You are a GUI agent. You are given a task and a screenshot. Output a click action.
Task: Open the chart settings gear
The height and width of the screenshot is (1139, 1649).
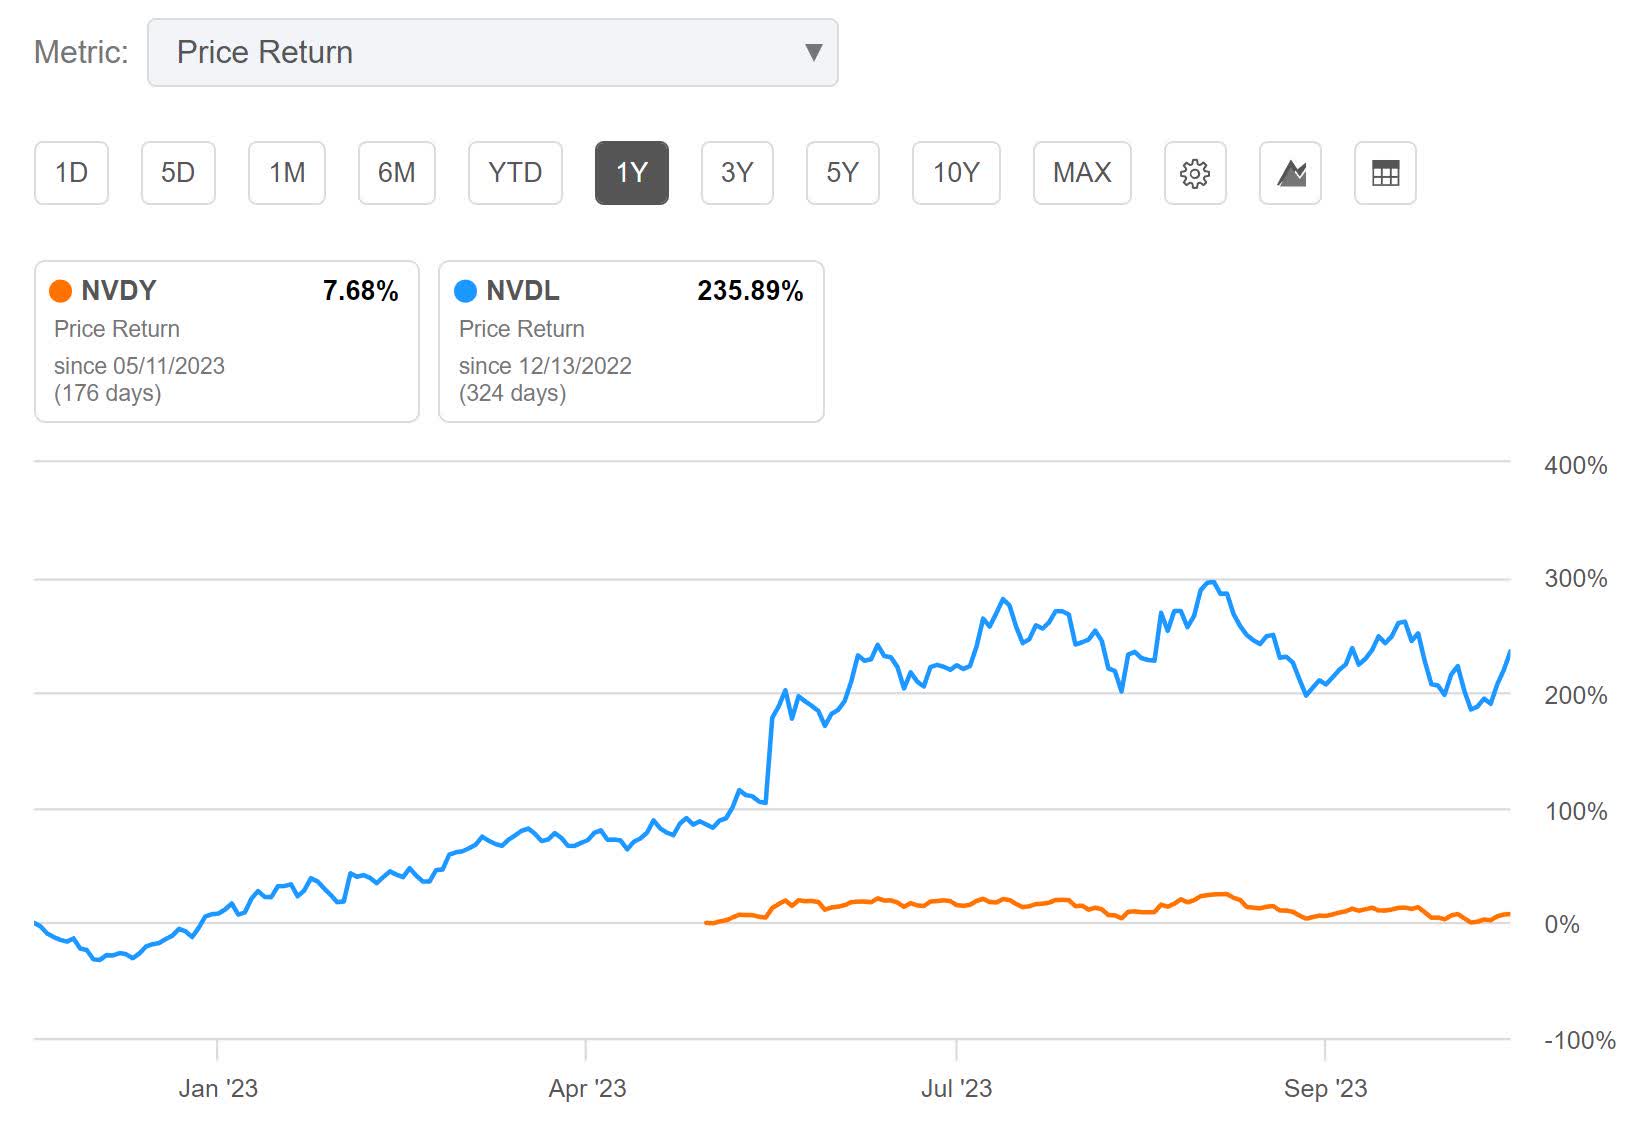pyautogui.click(x=1194, y=172)
